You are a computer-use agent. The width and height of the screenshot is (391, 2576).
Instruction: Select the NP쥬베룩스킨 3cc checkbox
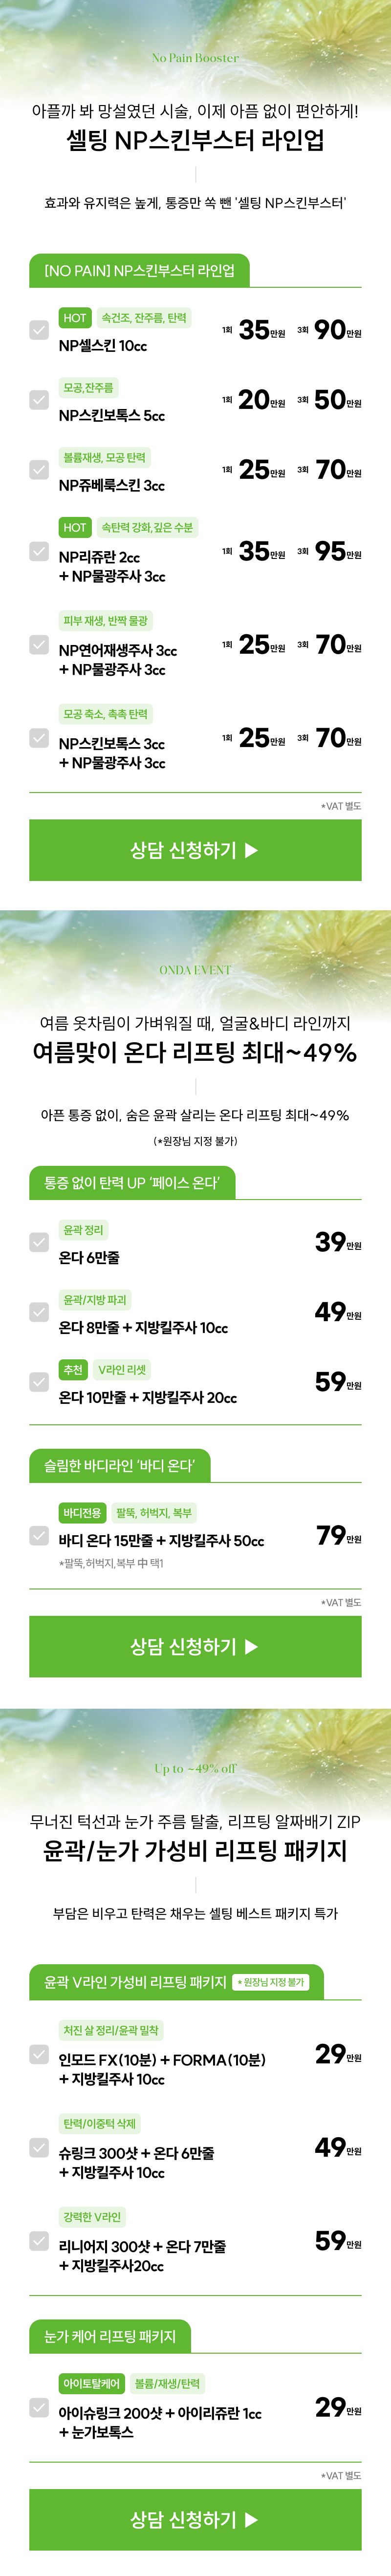pyautogui.click(x=39, y=469)
